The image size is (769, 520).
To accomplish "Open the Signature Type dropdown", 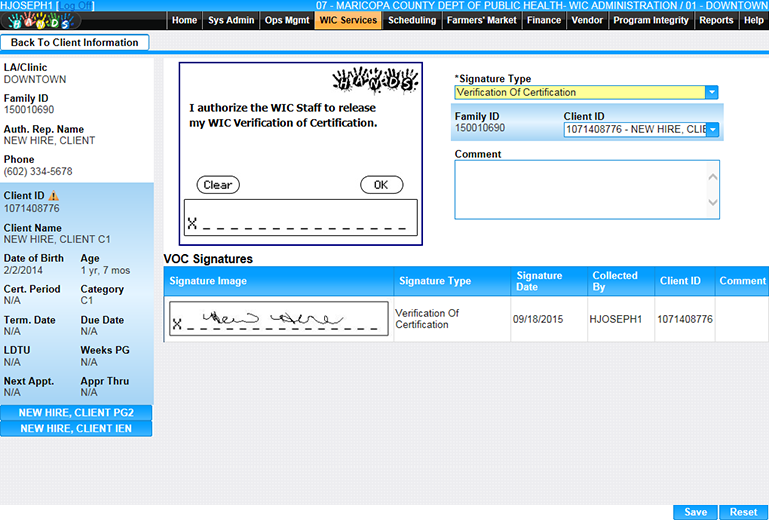I will tap(712, 92).
